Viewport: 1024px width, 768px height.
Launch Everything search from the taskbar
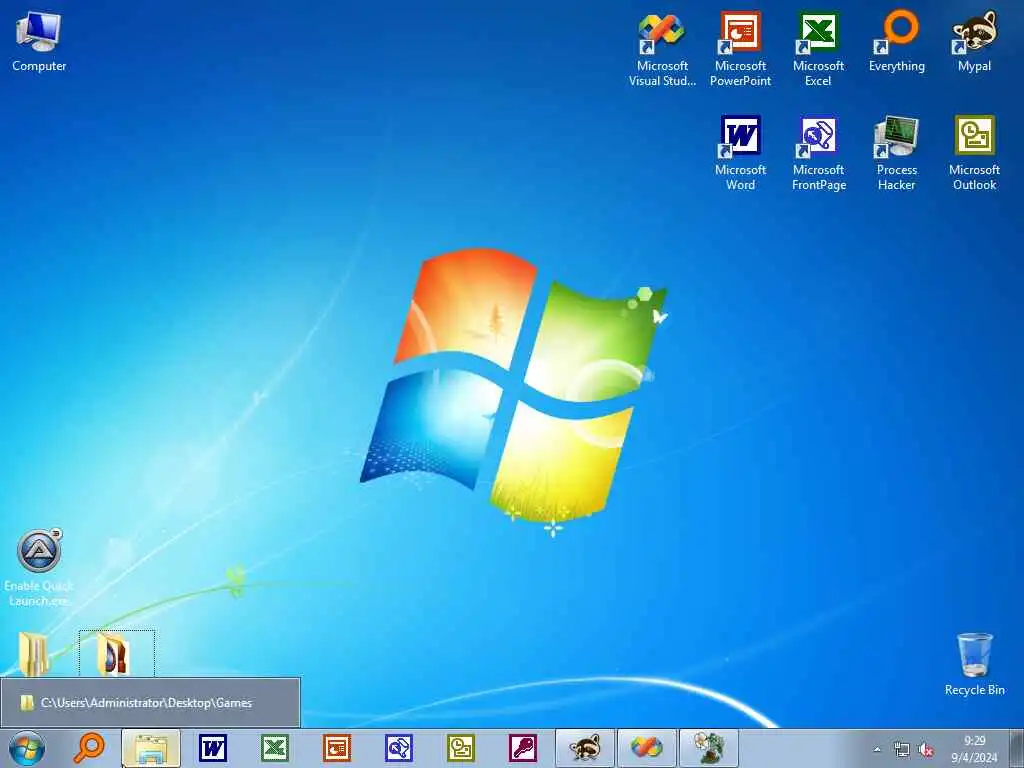[89, 748]
